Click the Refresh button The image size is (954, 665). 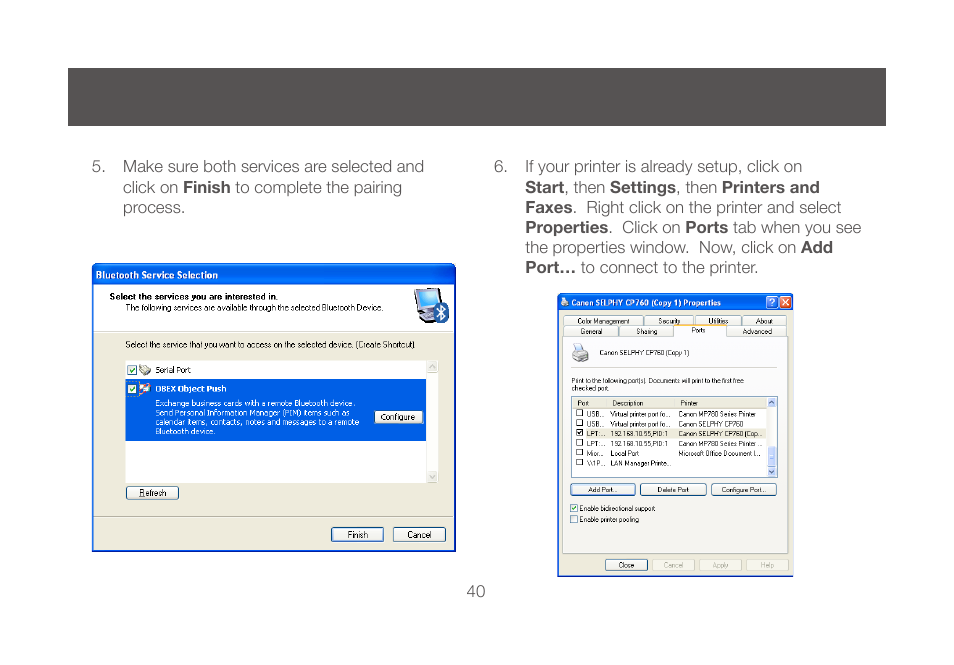point(152,493)
